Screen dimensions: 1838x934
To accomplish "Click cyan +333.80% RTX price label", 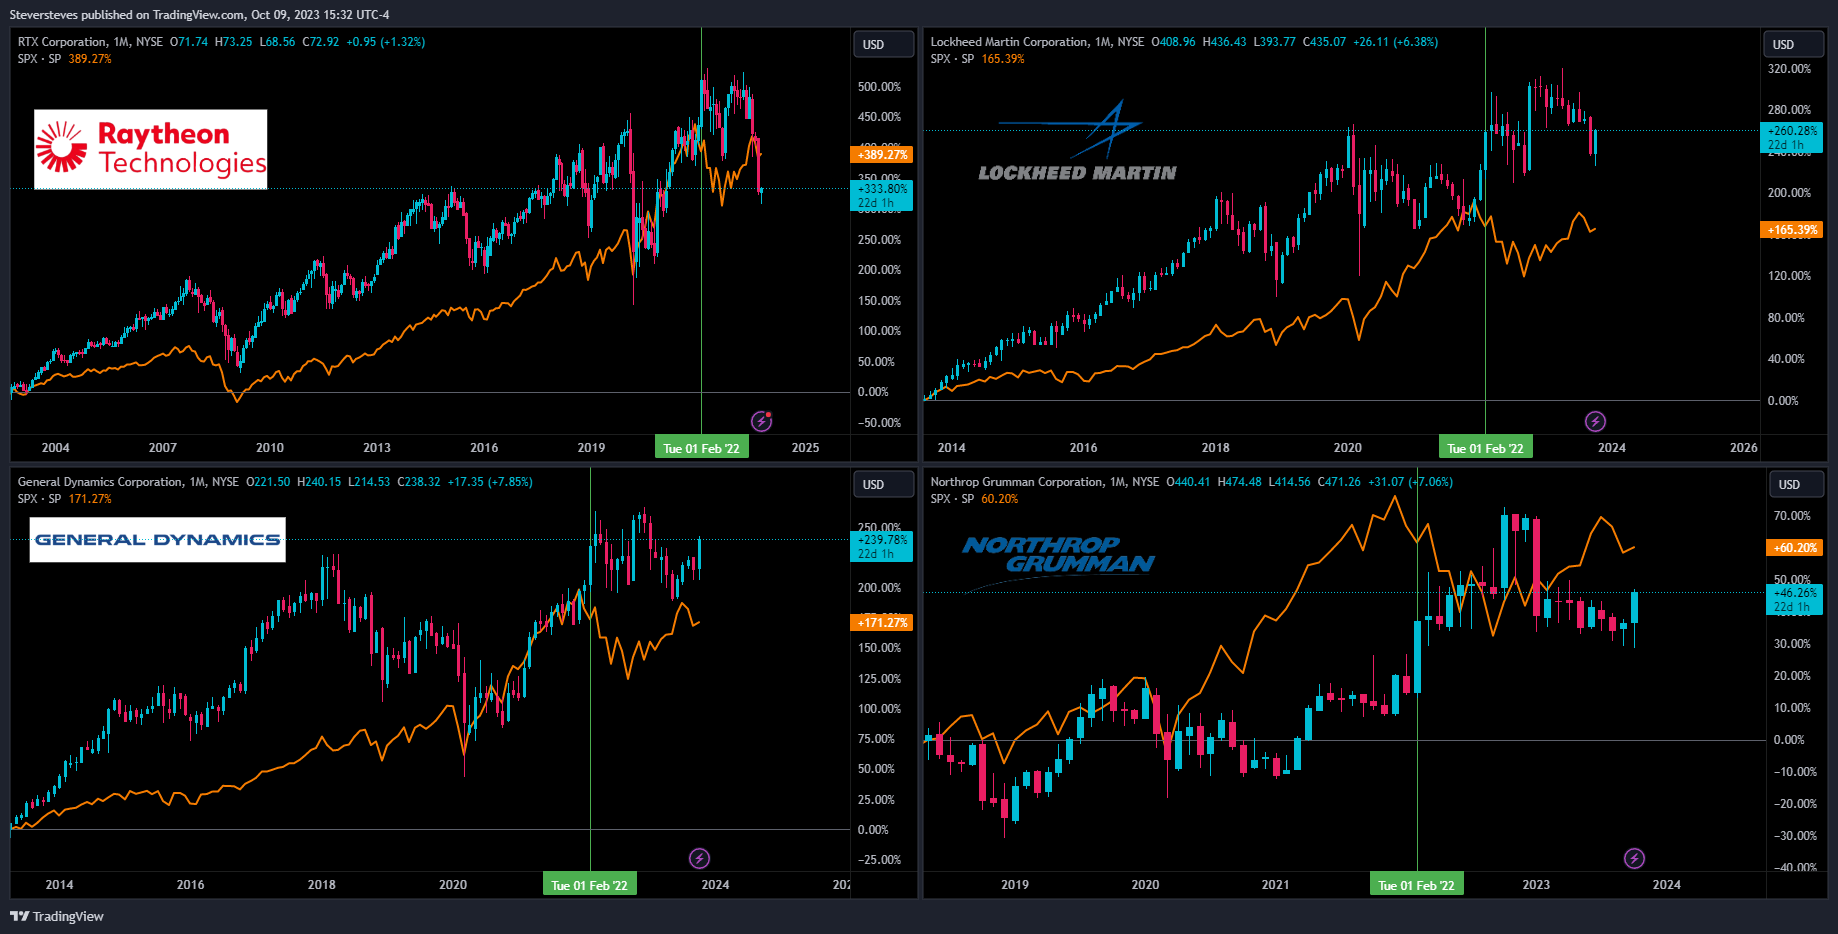I will (882, 195).
